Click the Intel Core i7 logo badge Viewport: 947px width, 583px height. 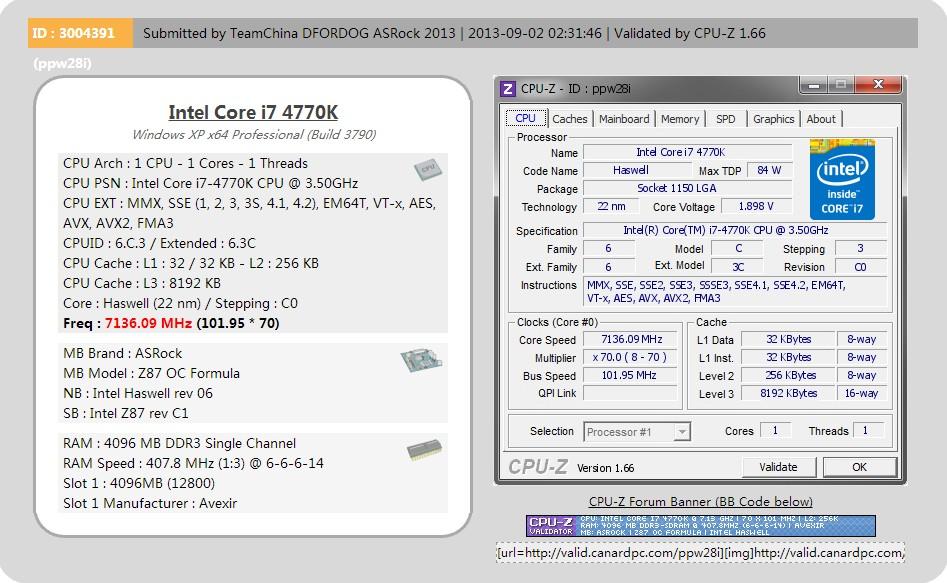click(842, 179)
